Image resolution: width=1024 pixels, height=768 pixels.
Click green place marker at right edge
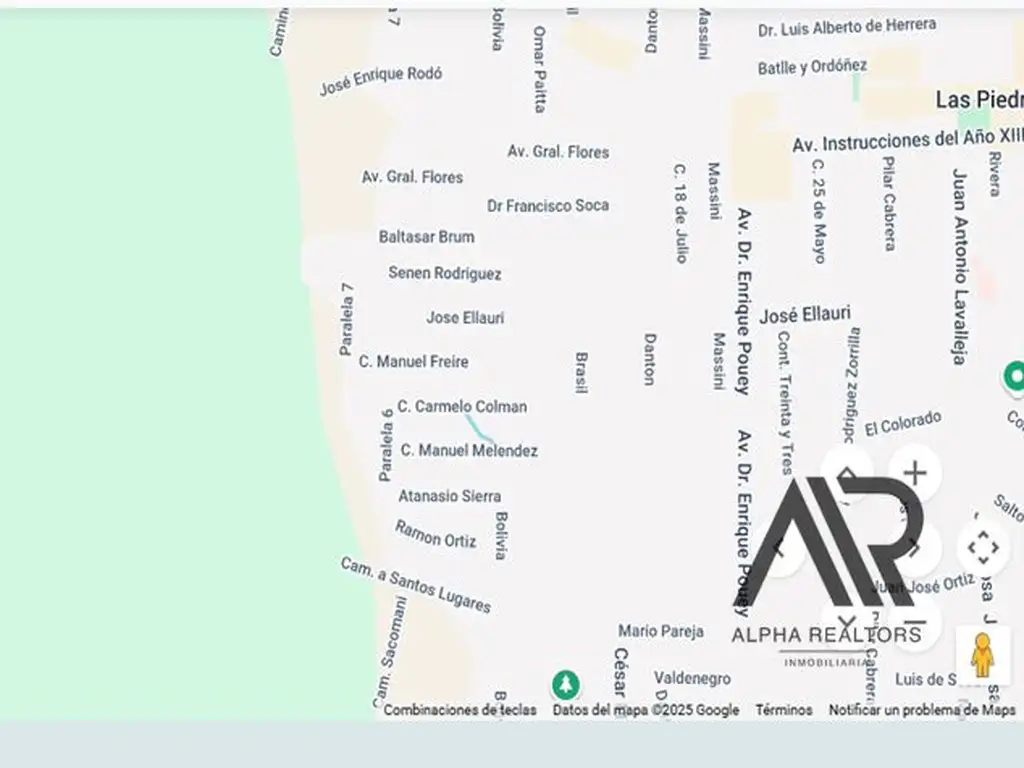coord(1014,377)
